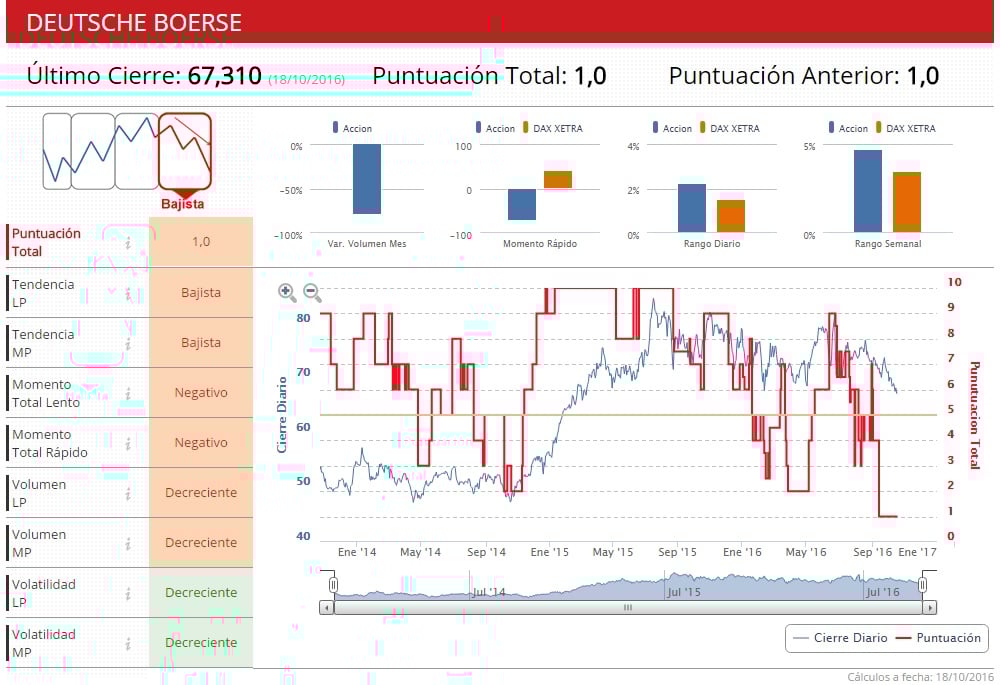View info icon for Volatilidad MP

(128, 644)
